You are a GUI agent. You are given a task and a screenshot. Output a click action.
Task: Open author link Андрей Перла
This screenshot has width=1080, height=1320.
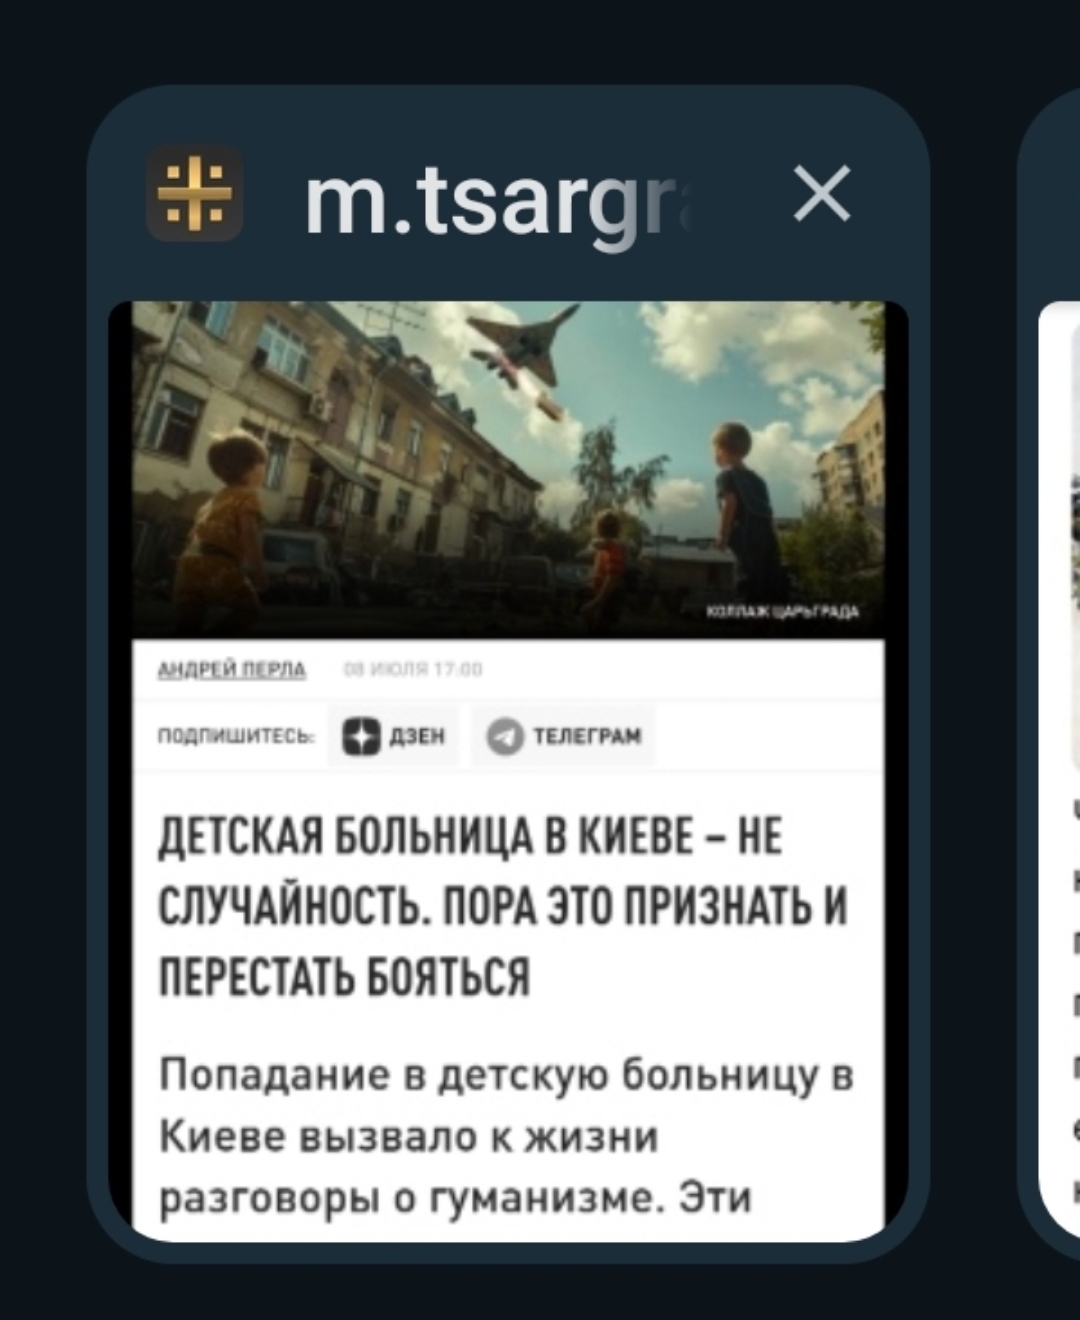pyautogui.click(x=232, y=670)
